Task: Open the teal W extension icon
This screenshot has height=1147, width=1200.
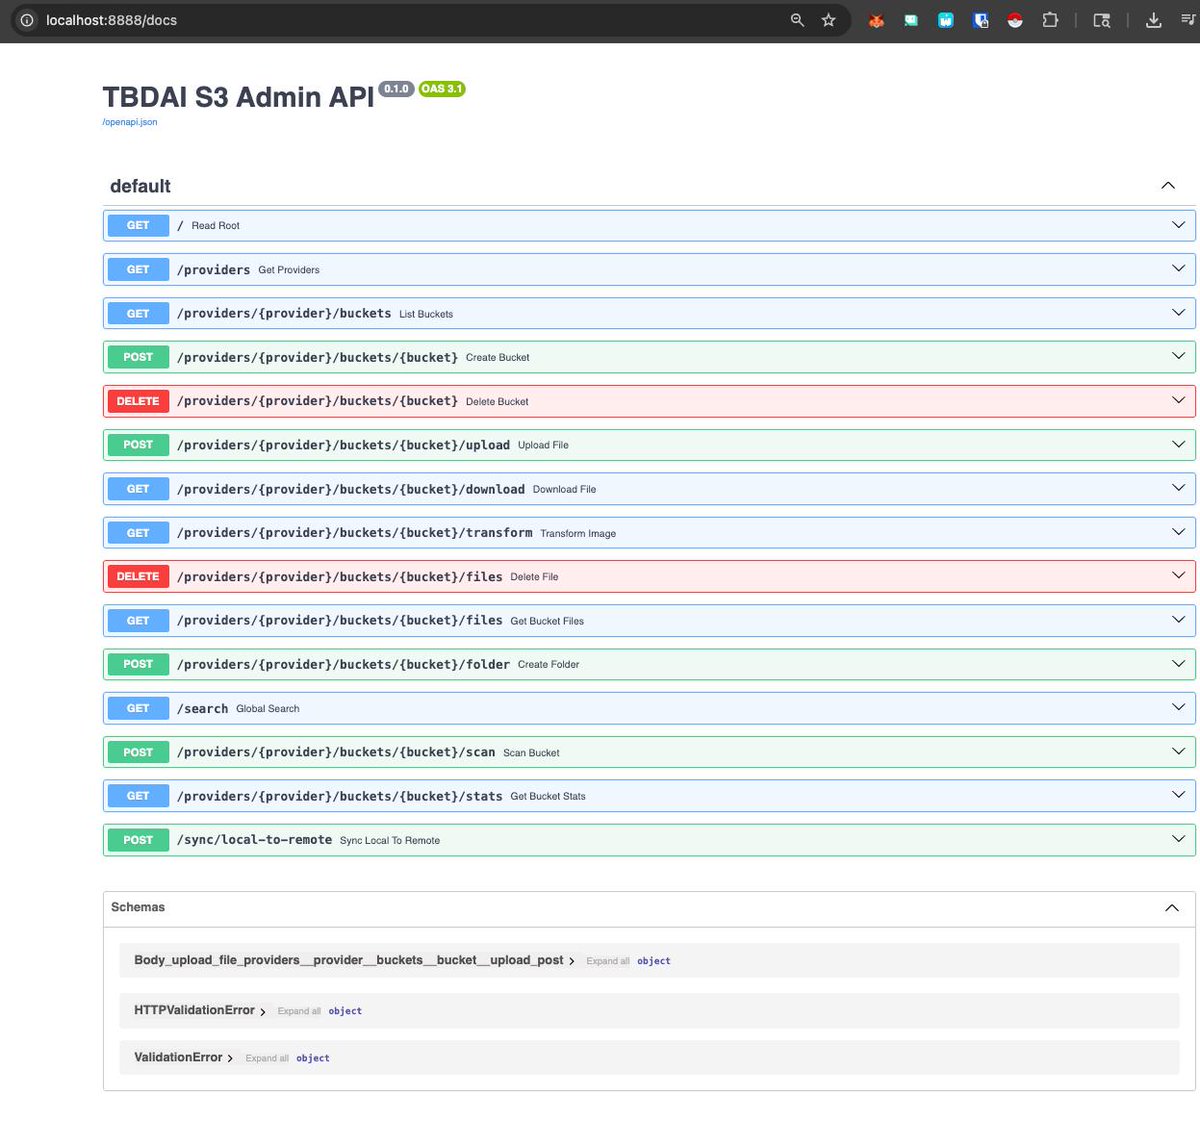Action: (945, 20)
